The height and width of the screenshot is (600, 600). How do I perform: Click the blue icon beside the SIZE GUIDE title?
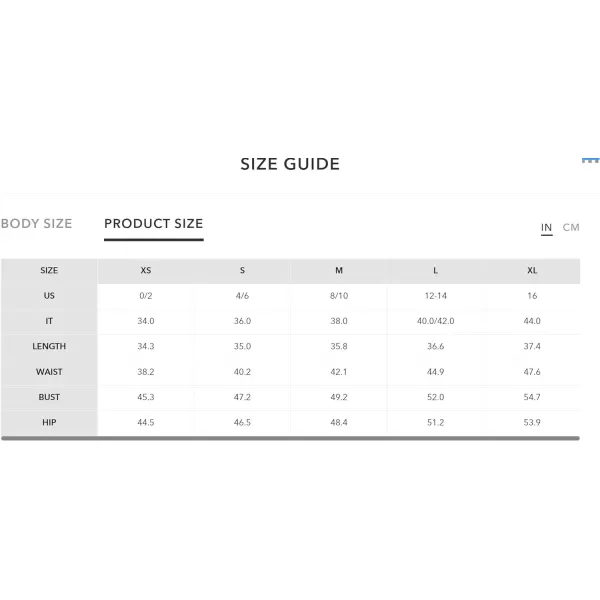click(x=590, y=160)
